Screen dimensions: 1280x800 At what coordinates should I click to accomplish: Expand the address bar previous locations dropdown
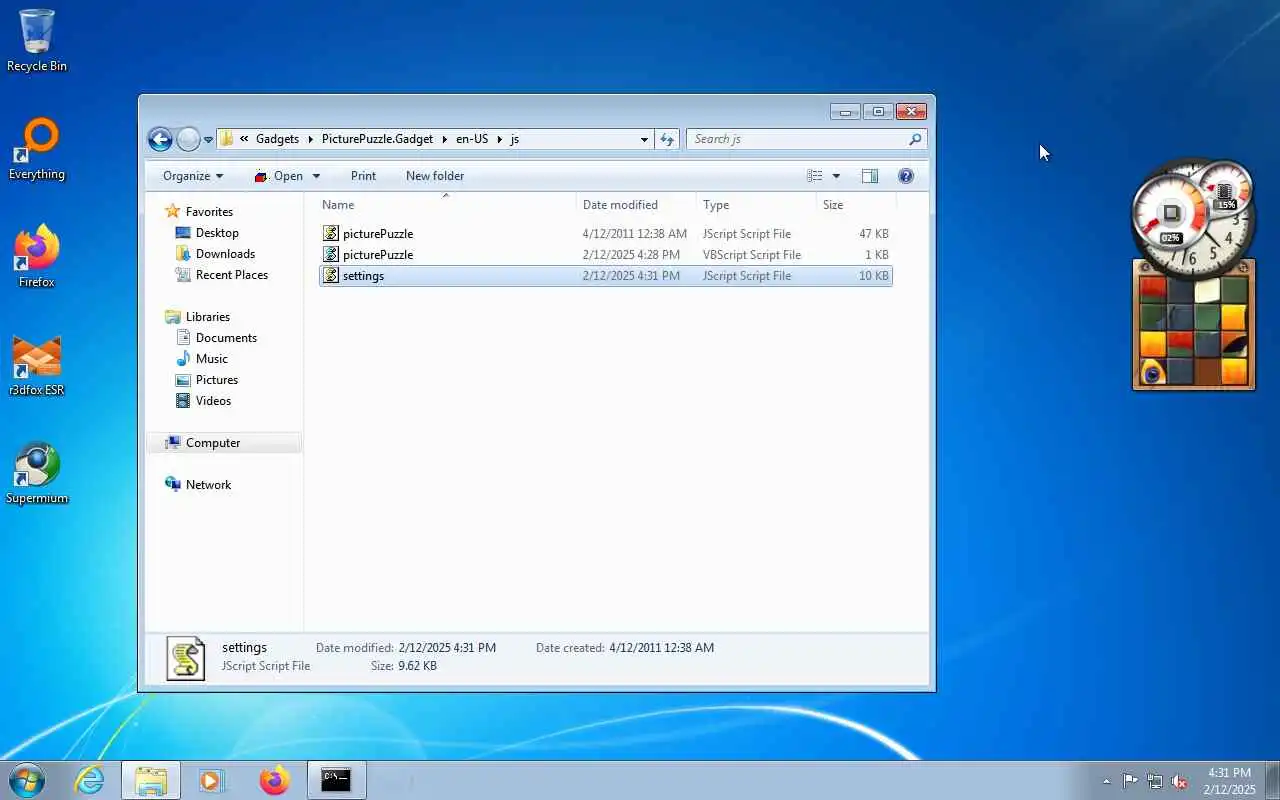point(644,140)
